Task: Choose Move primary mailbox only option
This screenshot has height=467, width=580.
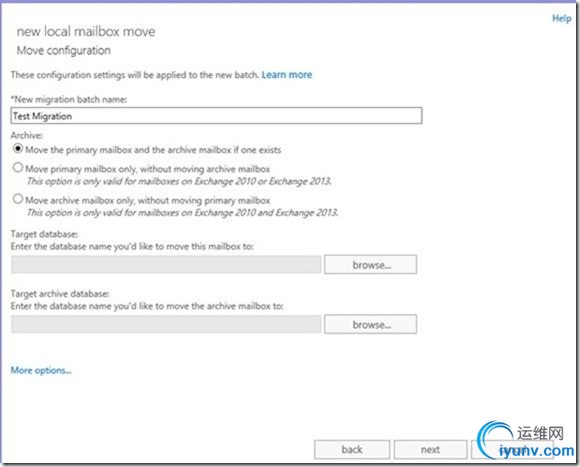Action: [17, 167]
